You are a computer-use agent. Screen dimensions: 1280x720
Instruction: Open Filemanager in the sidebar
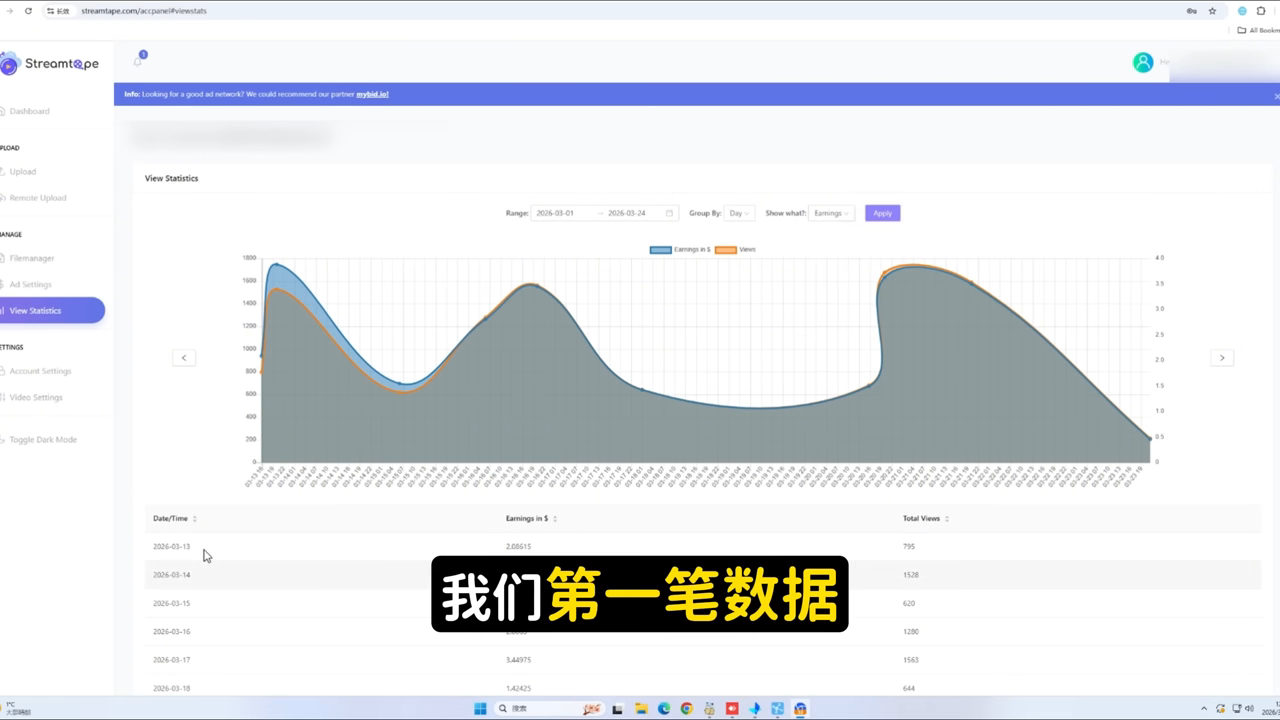click(32, 258)
